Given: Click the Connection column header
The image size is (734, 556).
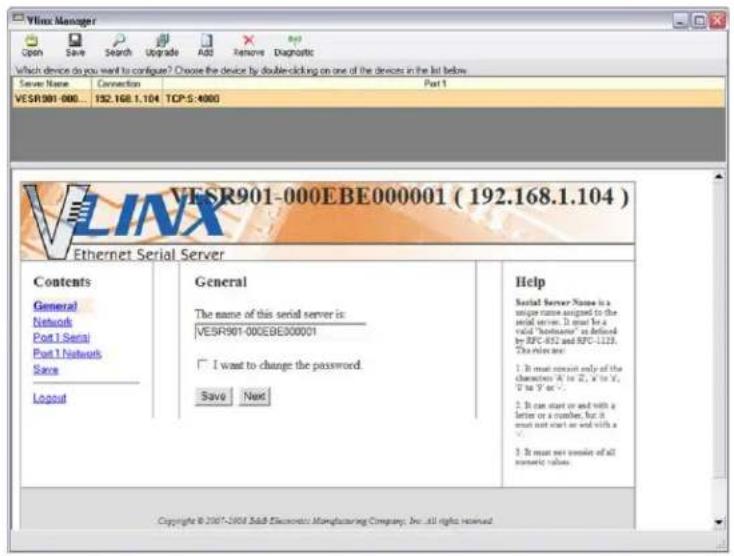Looking at the screenshot, I should click(127, 84).
